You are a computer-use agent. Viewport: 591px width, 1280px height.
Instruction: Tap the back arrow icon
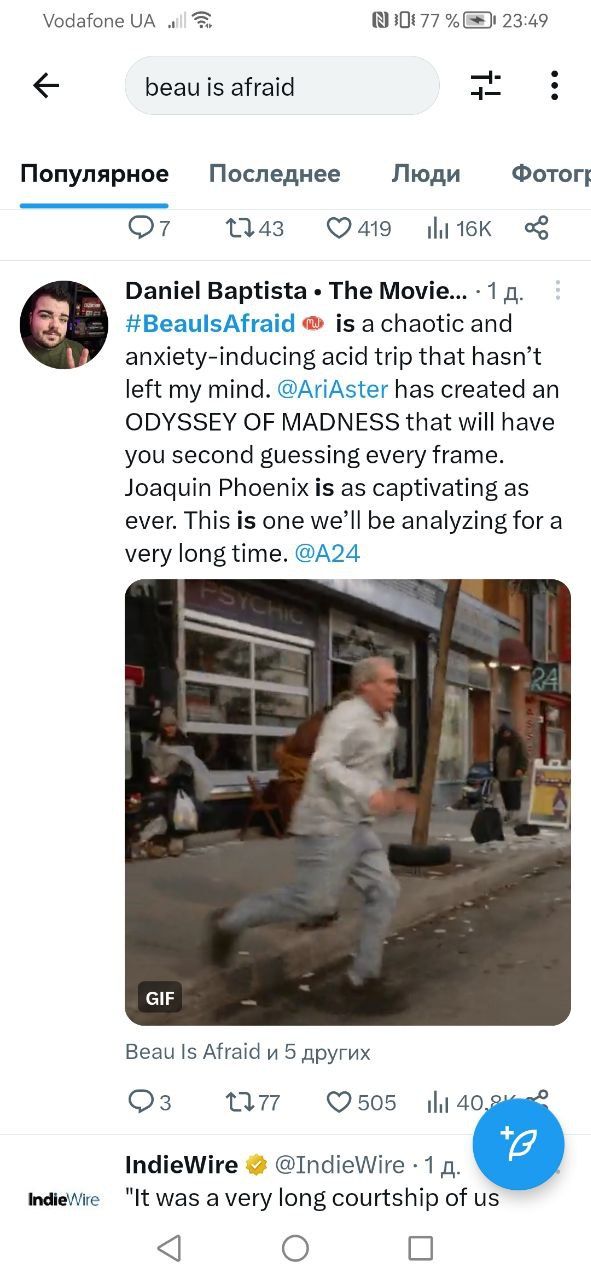(x=46, y=86)
